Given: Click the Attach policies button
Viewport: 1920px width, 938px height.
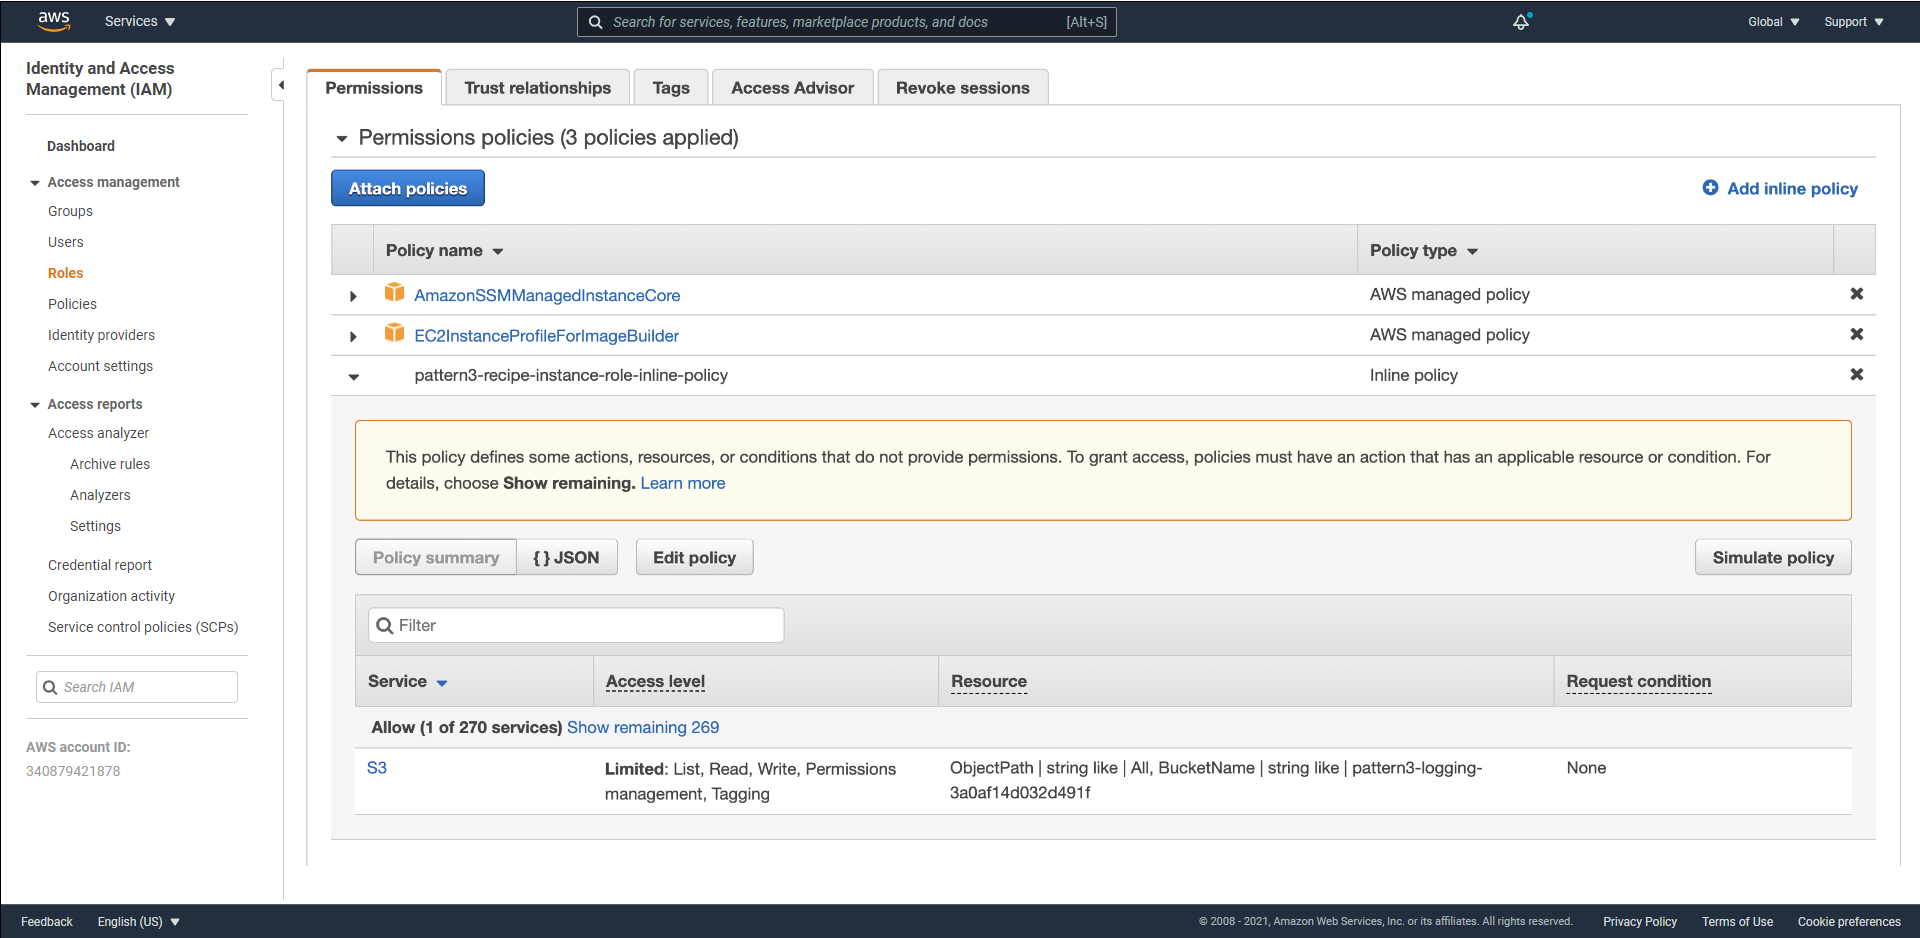Looking at the screenshot, I should pos(408,188).
